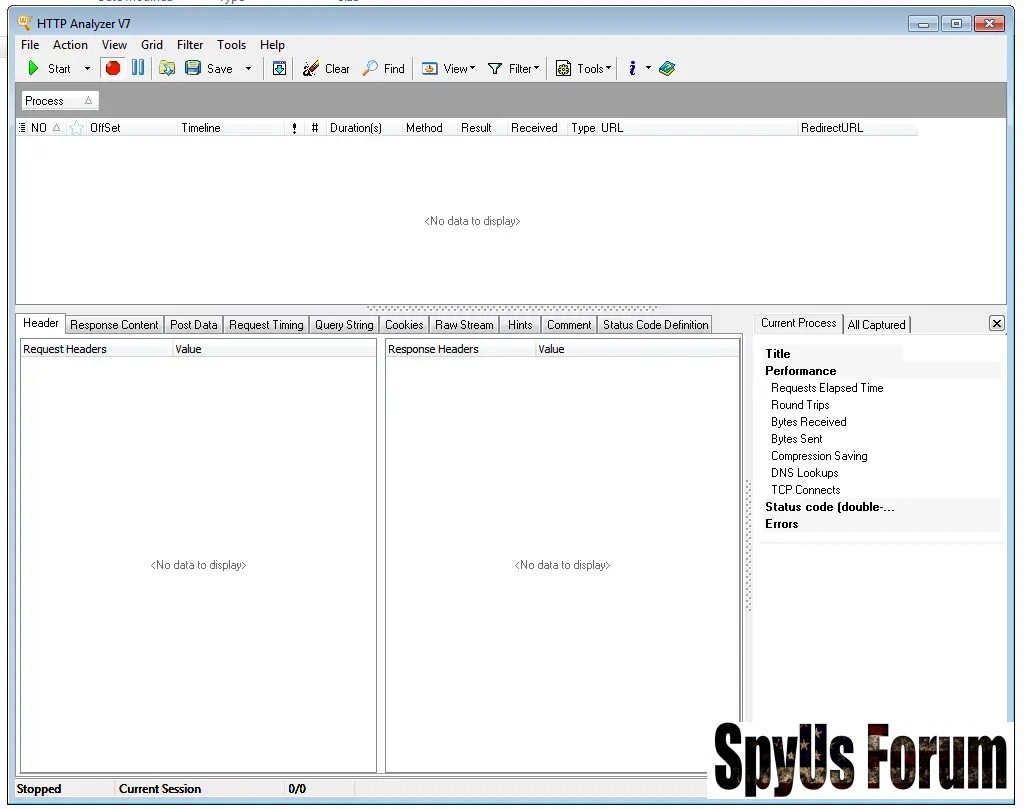Click the auto-scroll down arrow icon
This screenshot has height=809, width=1024.
[x=279, y=68]
